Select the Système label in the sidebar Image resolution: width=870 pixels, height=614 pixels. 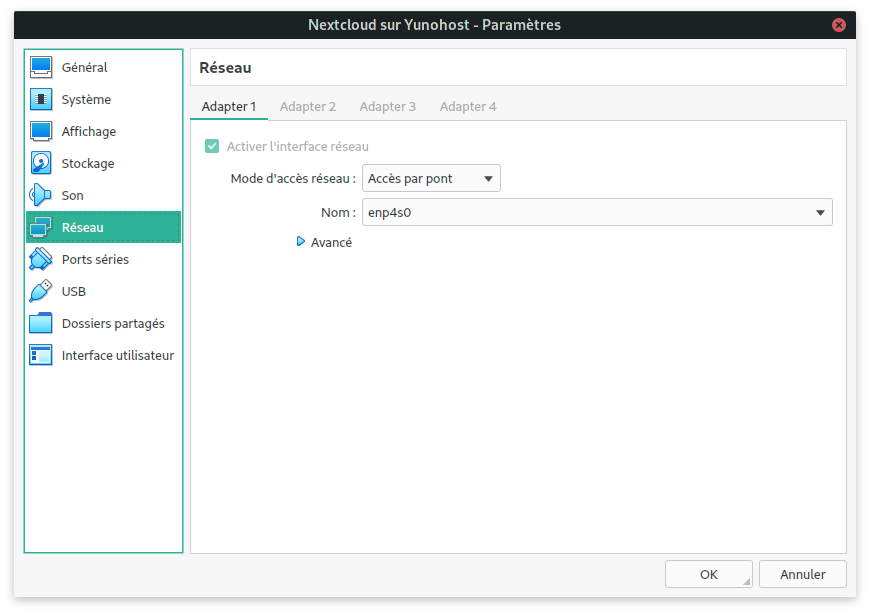(86, 100)
